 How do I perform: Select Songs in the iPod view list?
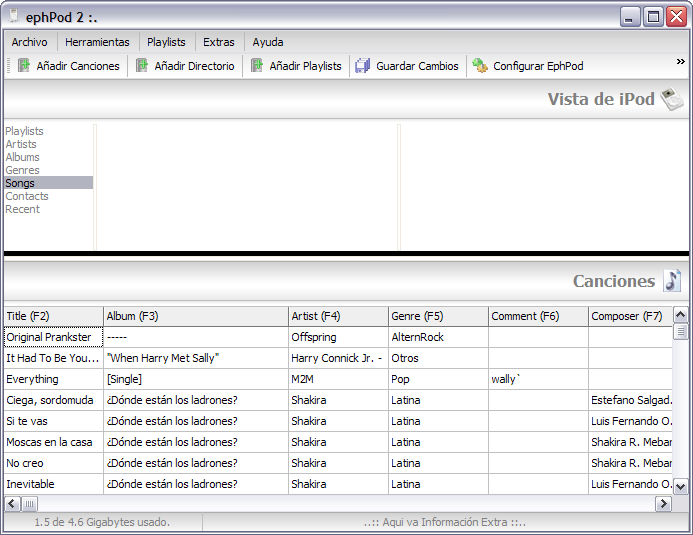[x=49, y=183]
